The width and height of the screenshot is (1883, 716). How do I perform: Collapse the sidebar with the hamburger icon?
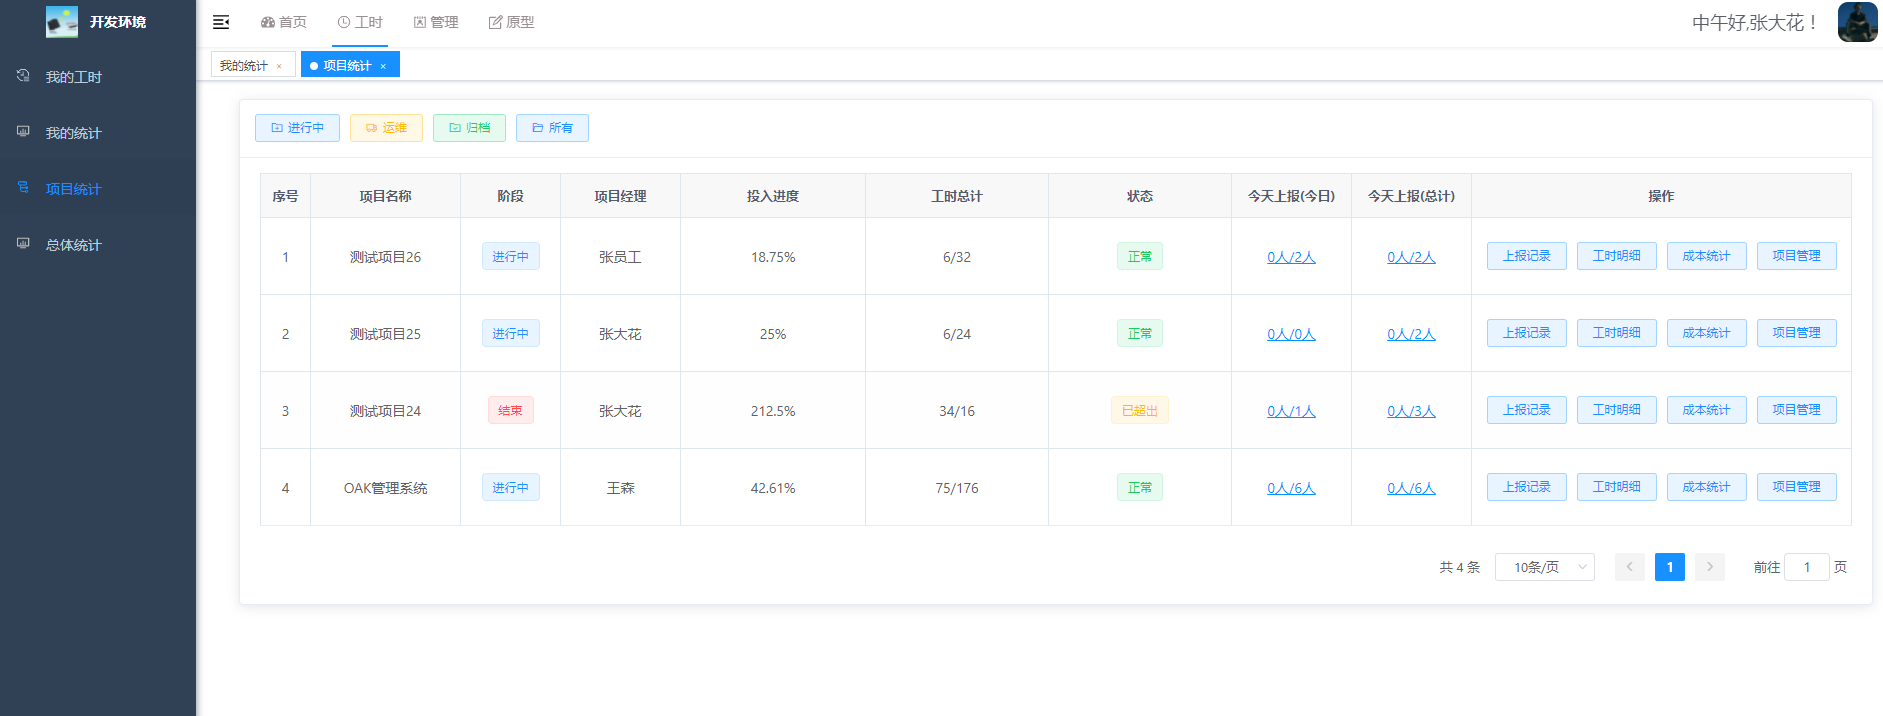click(x=221, y=22)
